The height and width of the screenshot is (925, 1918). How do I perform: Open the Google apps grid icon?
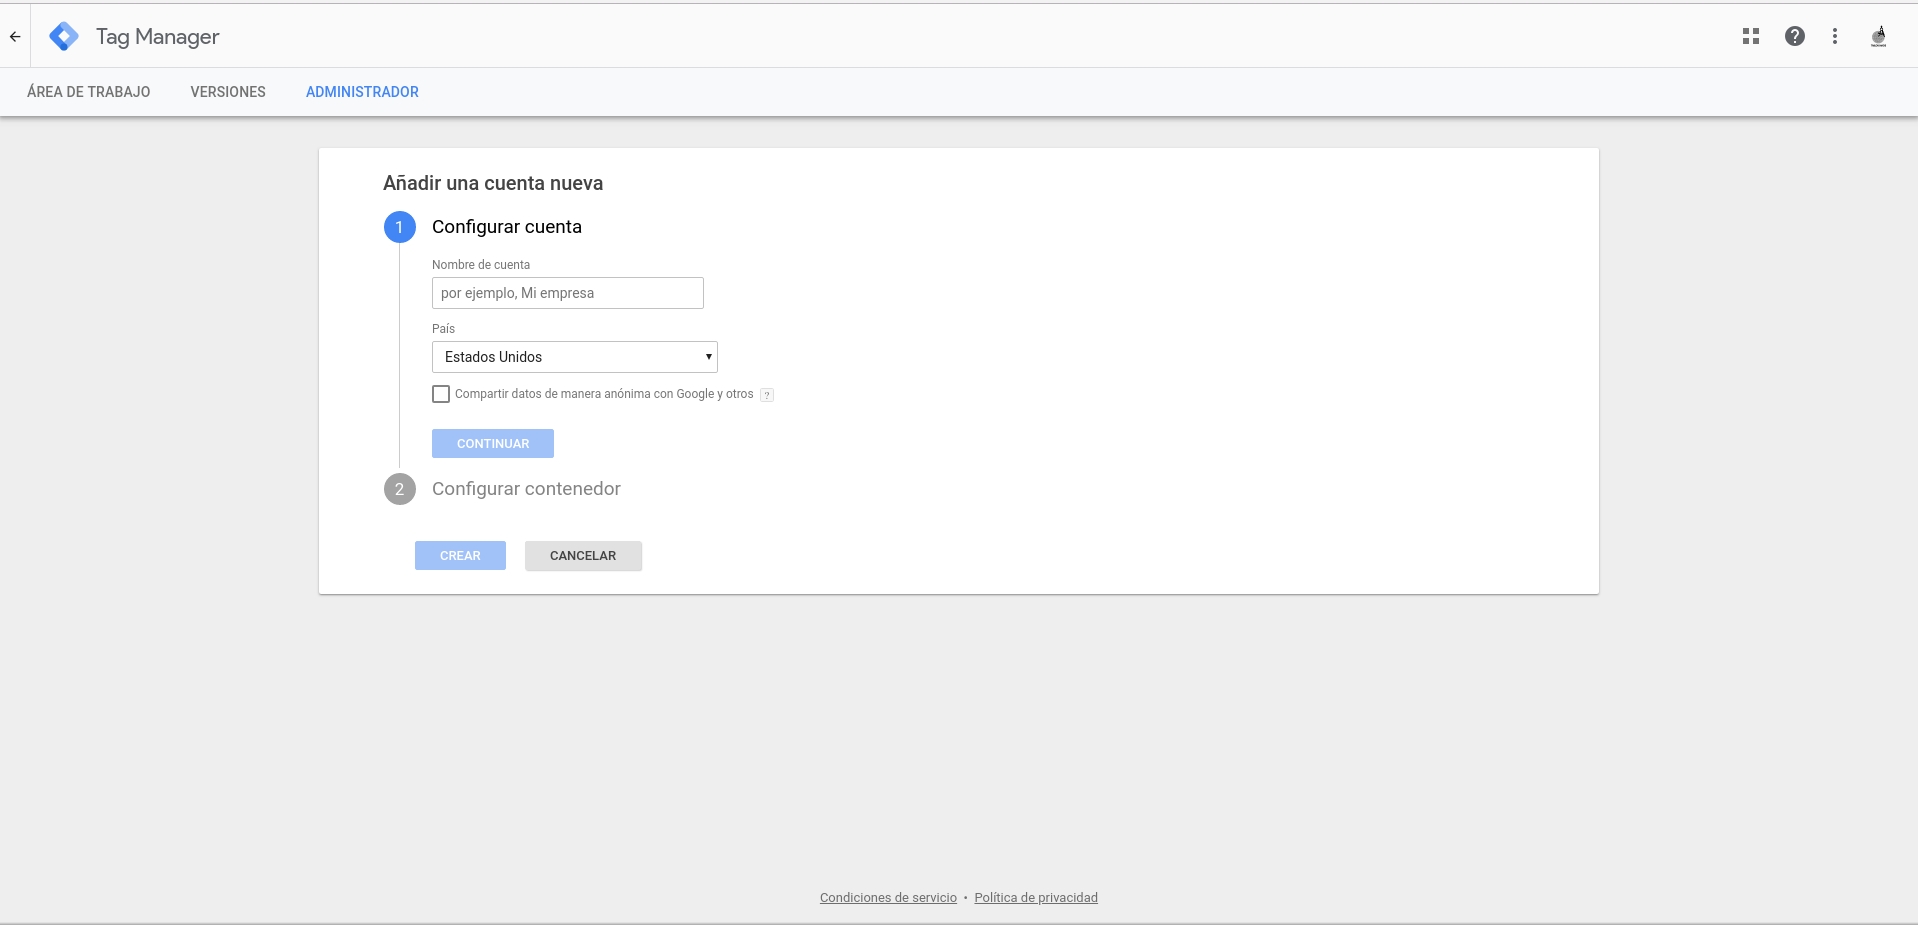click(1750, 36)
